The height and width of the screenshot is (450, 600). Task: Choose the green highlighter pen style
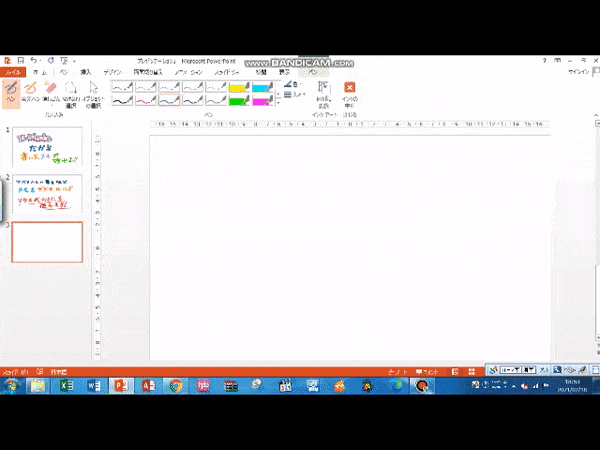point(239,100)
